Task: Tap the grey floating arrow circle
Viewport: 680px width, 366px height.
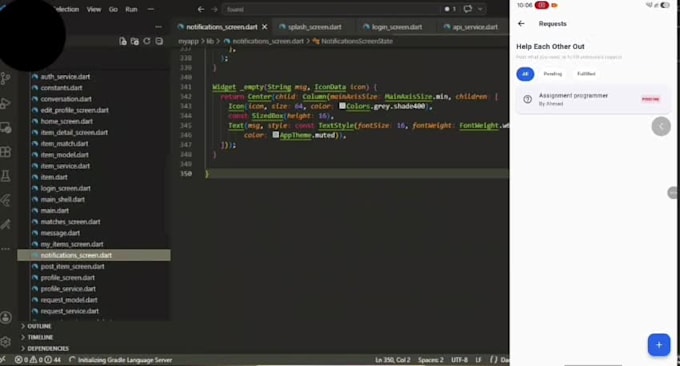Action: pyautogui.click(x=661, y=126)
